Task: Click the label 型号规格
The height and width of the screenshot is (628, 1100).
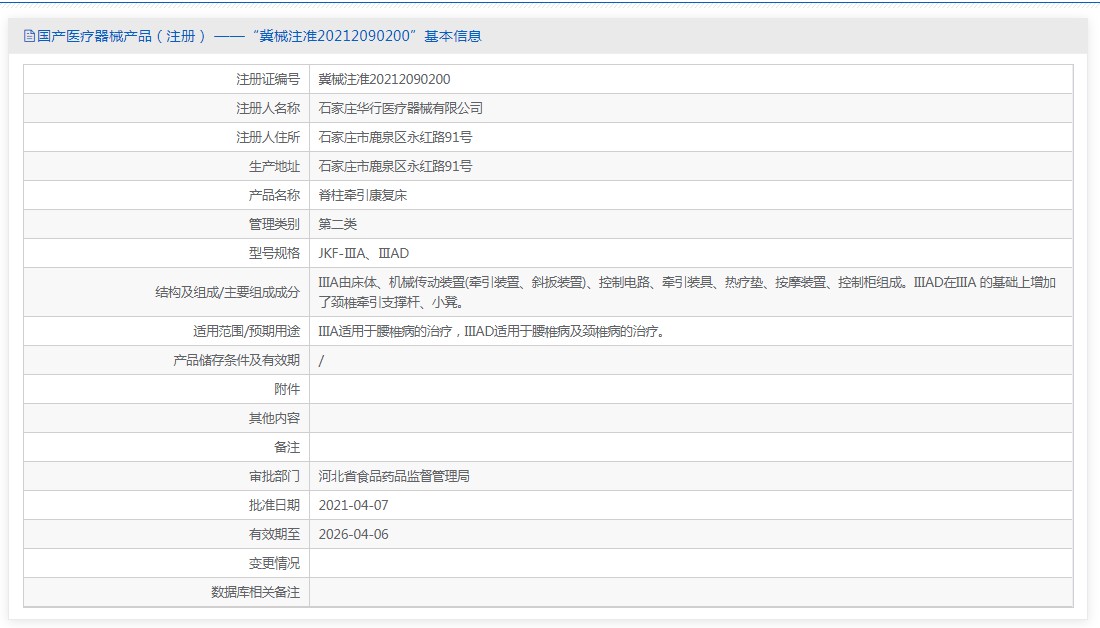Action: click(274, 253)
